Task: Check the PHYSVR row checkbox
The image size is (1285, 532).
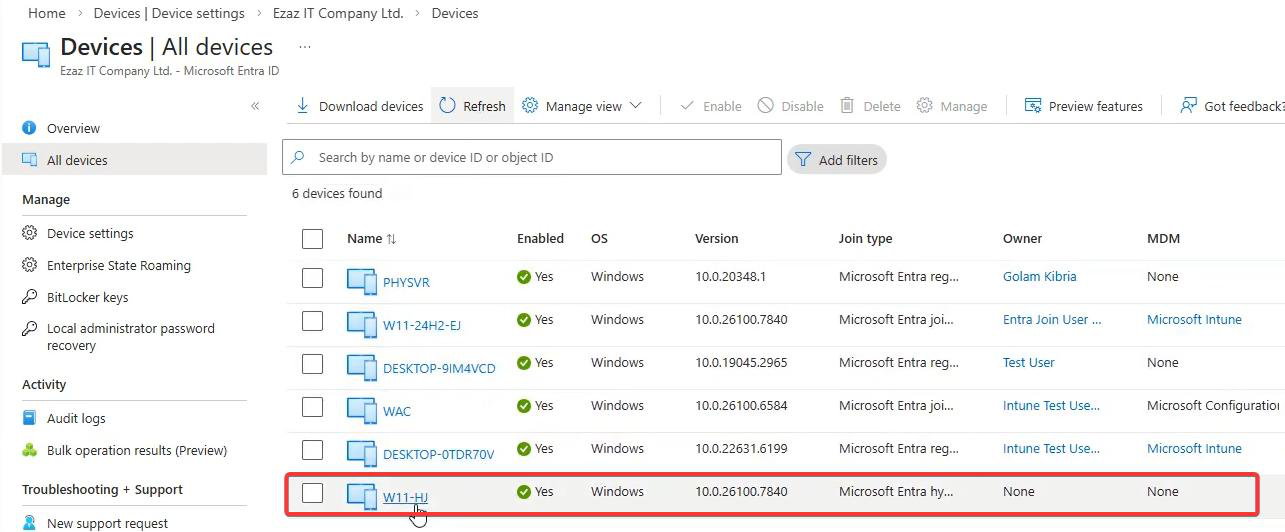Action: (312, 277)
